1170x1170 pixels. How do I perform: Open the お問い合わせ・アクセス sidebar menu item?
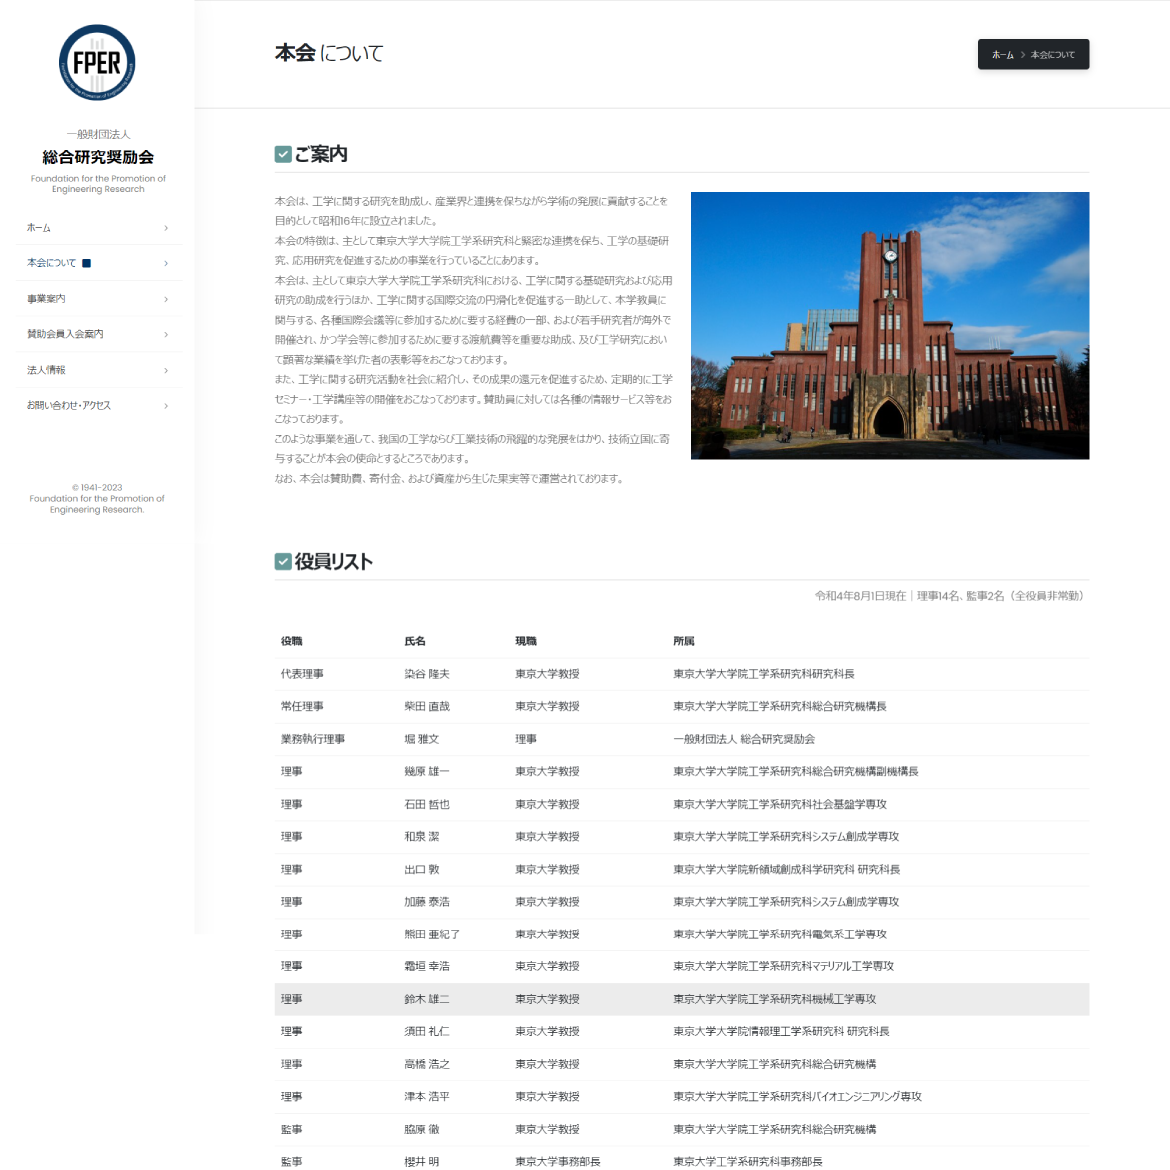tap(98, 405)
